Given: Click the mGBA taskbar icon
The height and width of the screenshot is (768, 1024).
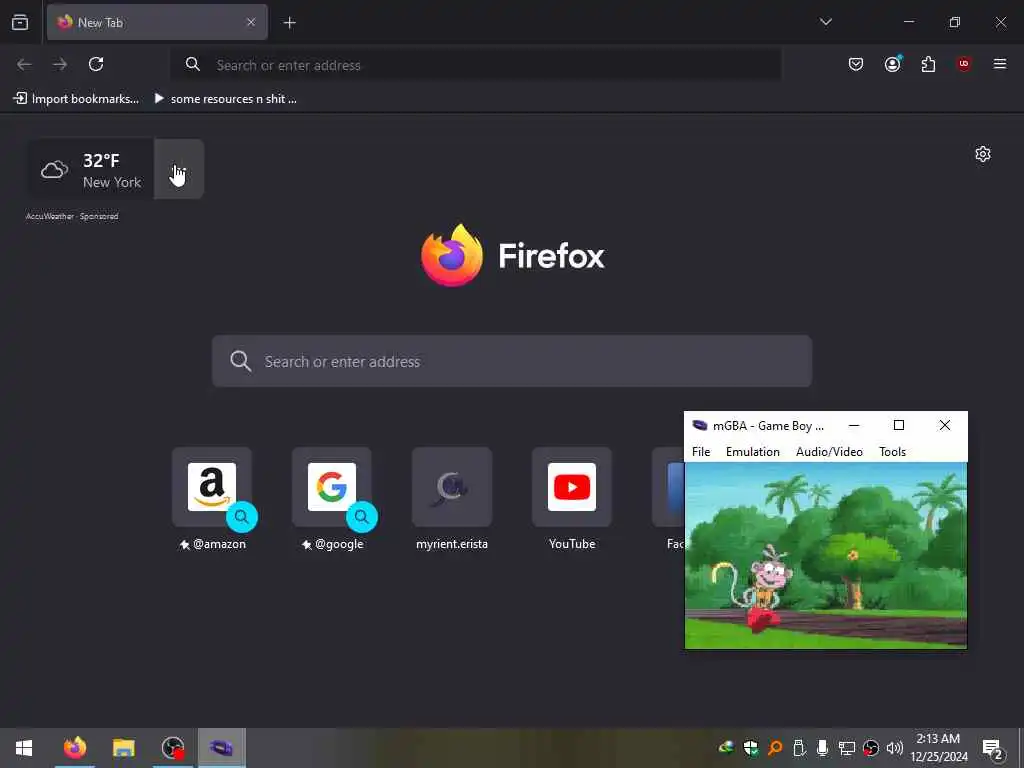Looking at the screenshot, I should pyautogui.click(x=221, y=748).
